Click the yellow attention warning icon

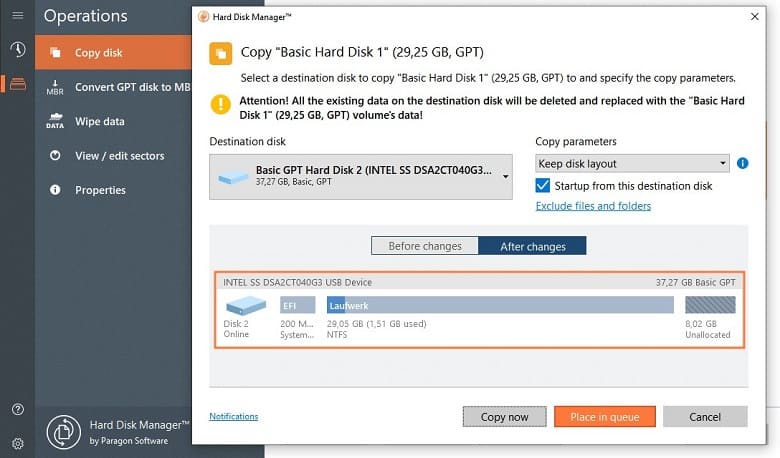[220, 104]
